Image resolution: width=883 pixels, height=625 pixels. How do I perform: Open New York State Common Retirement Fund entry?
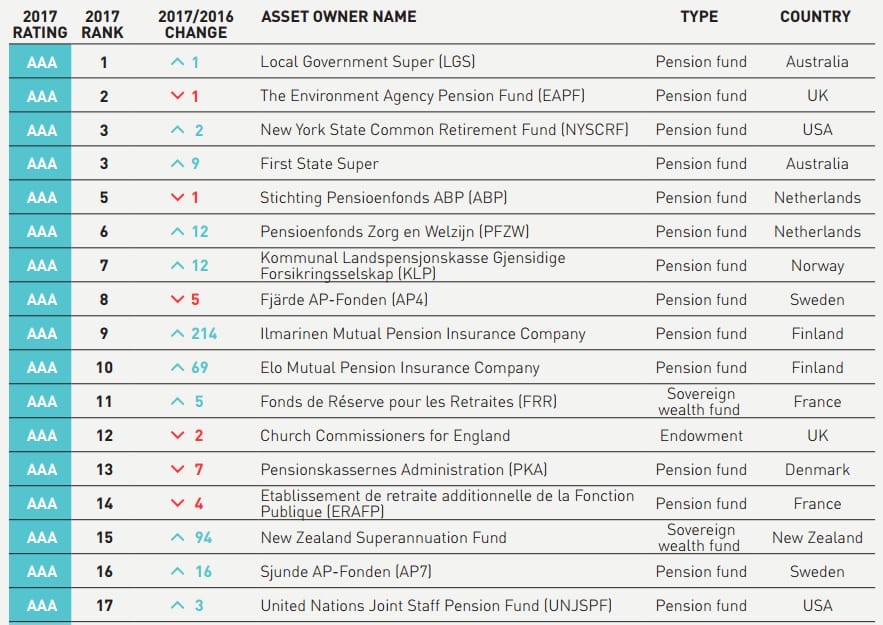(x=444, y=130)
